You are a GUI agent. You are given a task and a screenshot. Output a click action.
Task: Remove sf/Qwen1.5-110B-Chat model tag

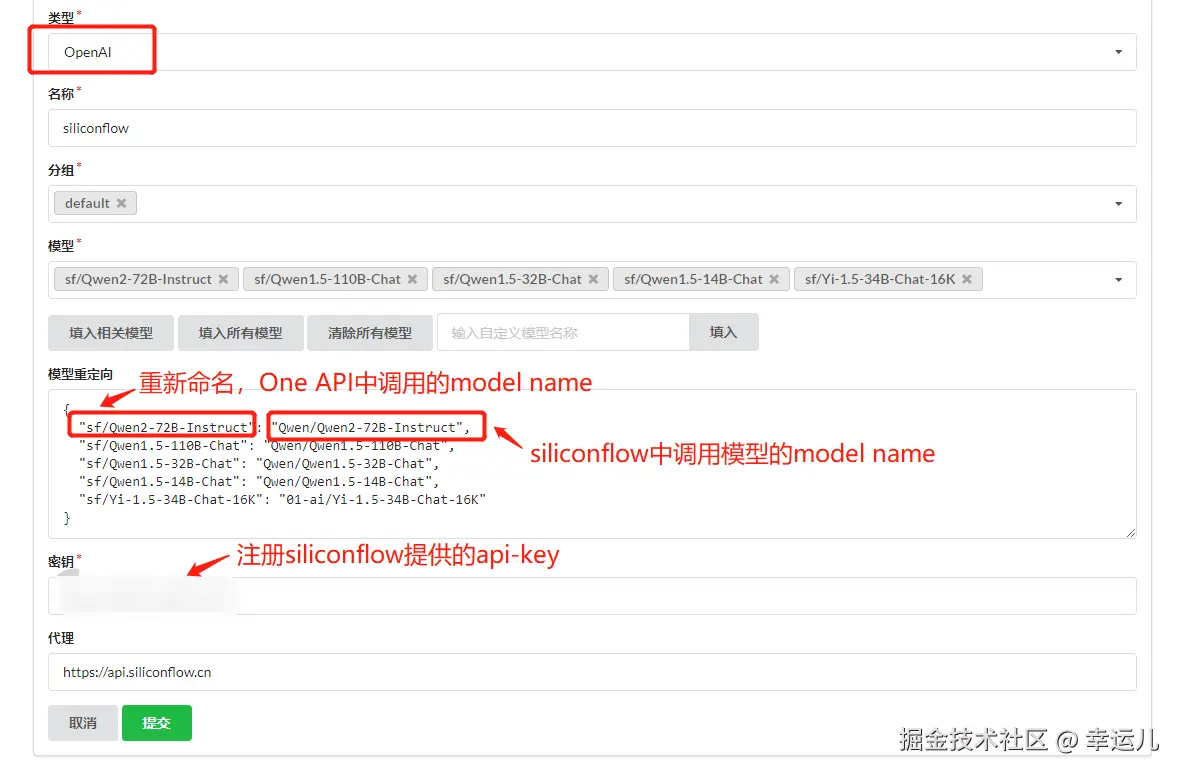[412, 279]
